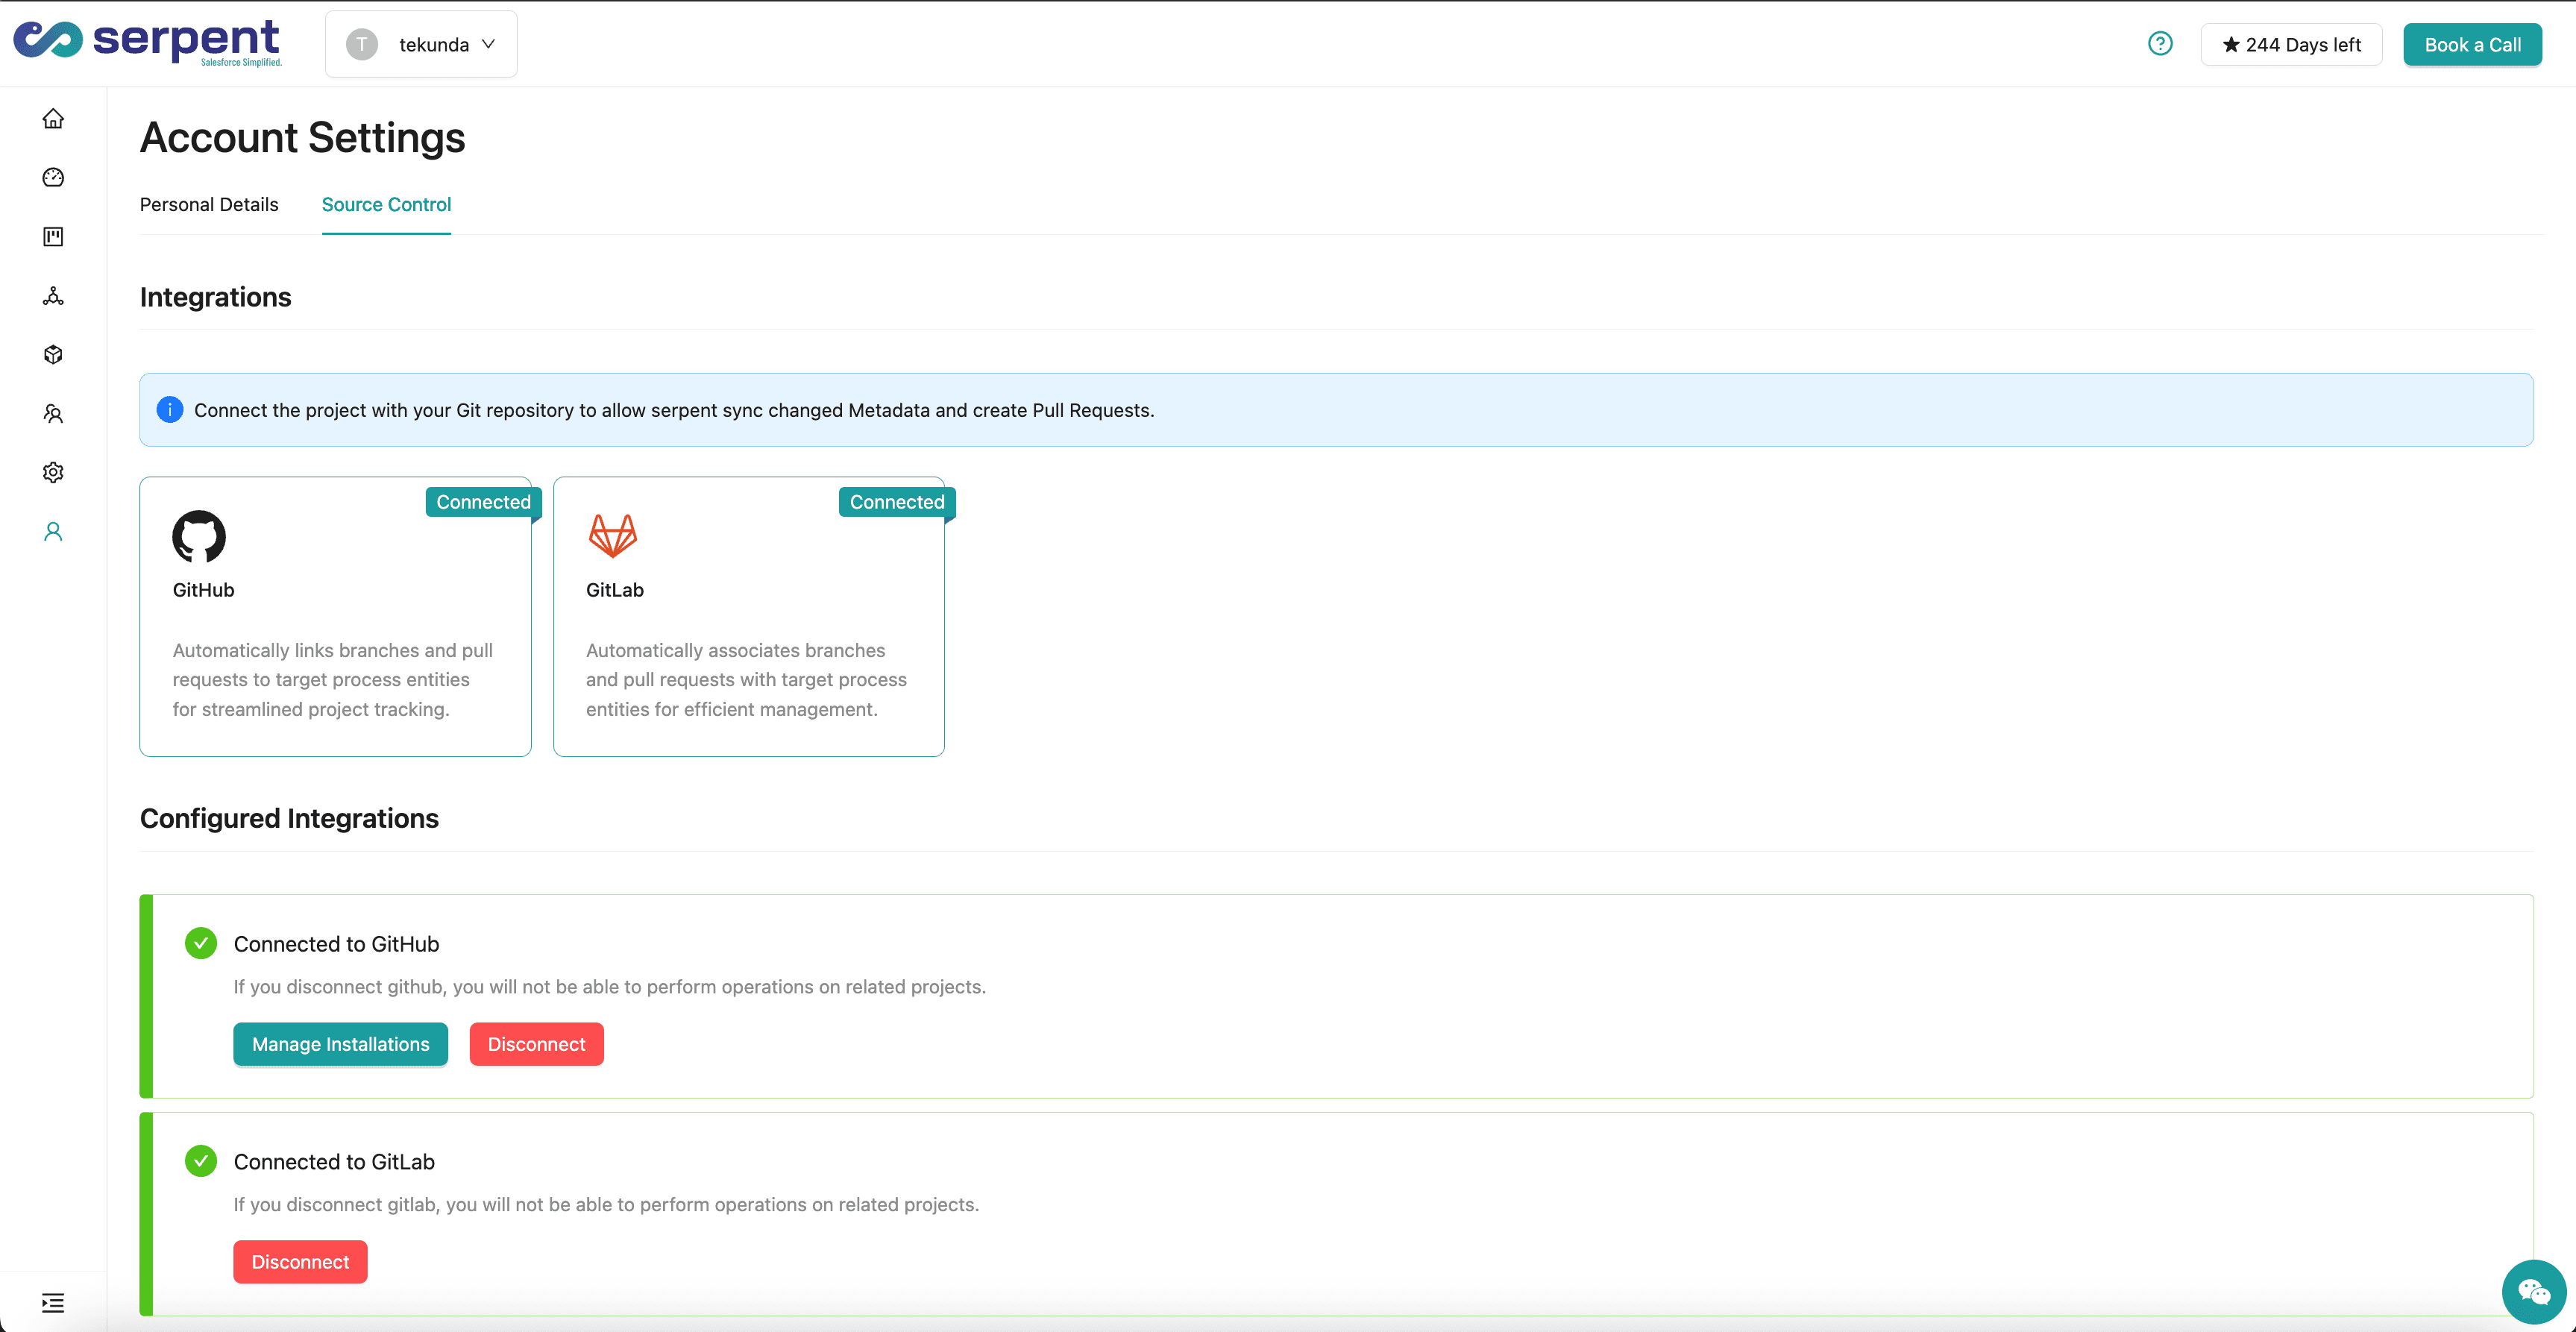This screenshot has width=2576, height=1332.
Task: Open the settings gear sidebar icon
Action: click(x=53, y=472)
